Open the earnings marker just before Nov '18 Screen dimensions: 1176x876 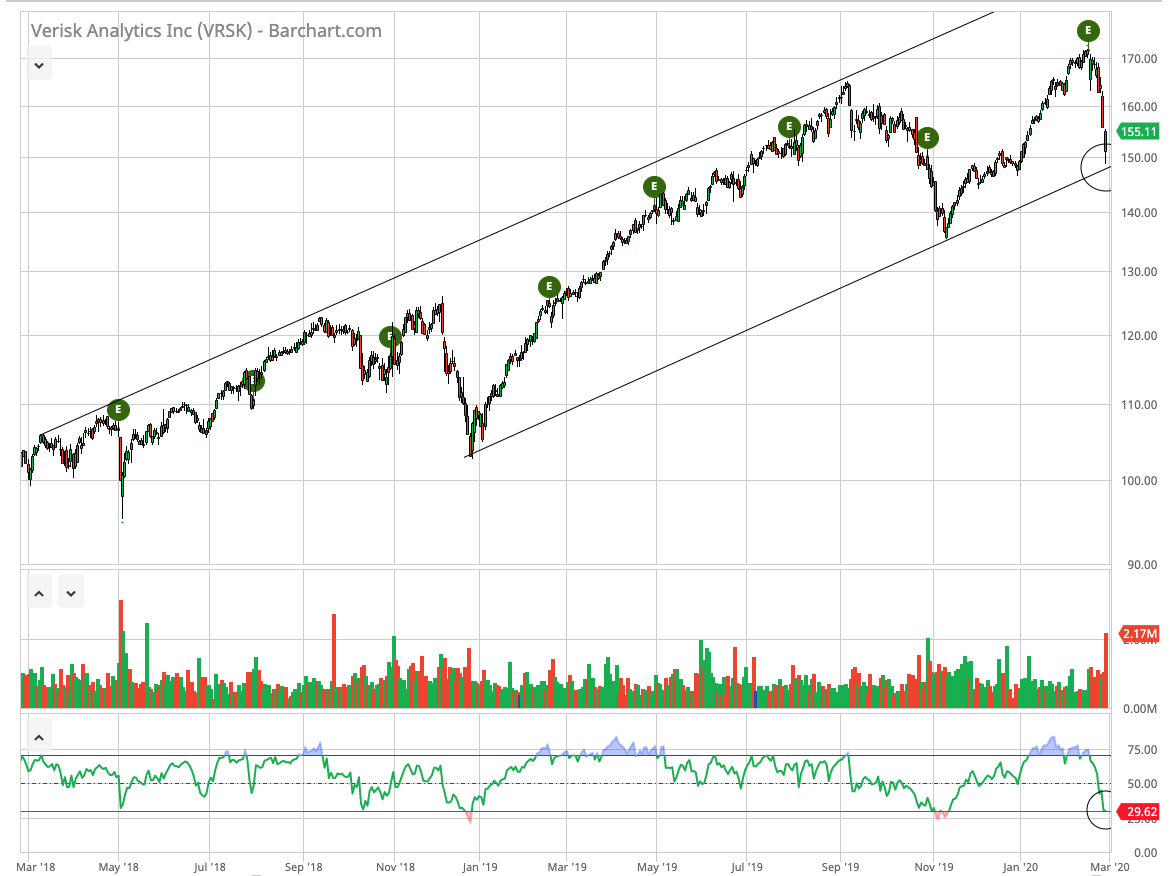(390, 337)
